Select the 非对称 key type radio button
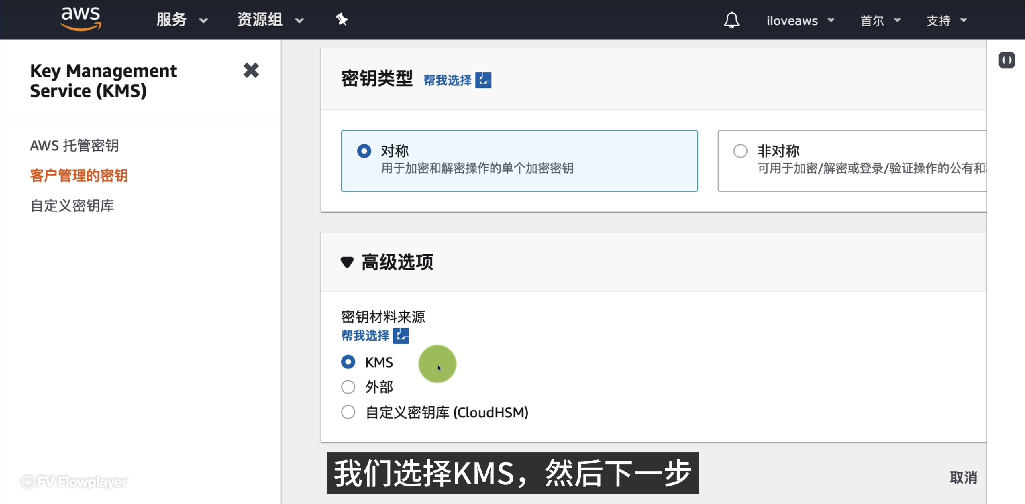 point(740,151)
